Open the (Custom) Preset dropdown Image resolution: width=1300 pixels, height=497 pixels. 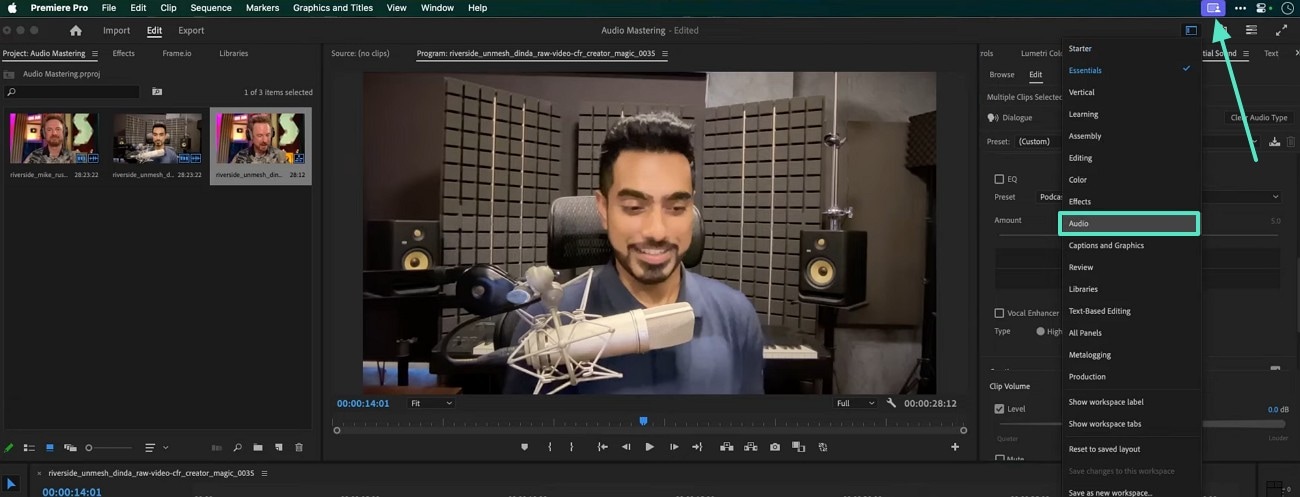coord(1034,142)
